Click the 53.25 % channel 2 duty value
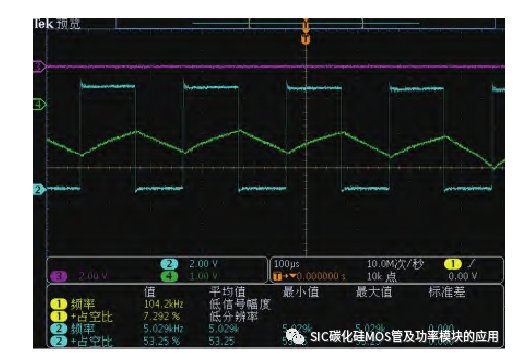The width and height of the screenshot is (516, 360). (162, 341)
